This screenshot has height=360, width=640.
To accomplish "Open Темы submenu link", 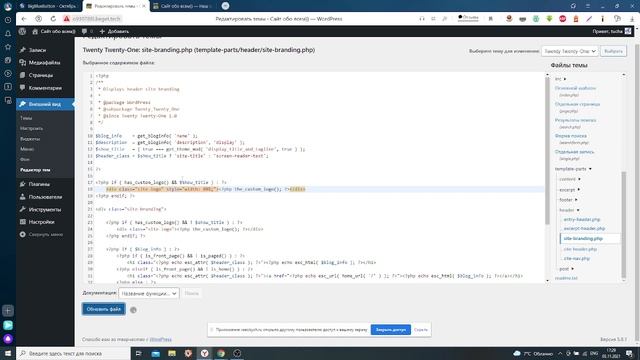I will tap(26, 118).
